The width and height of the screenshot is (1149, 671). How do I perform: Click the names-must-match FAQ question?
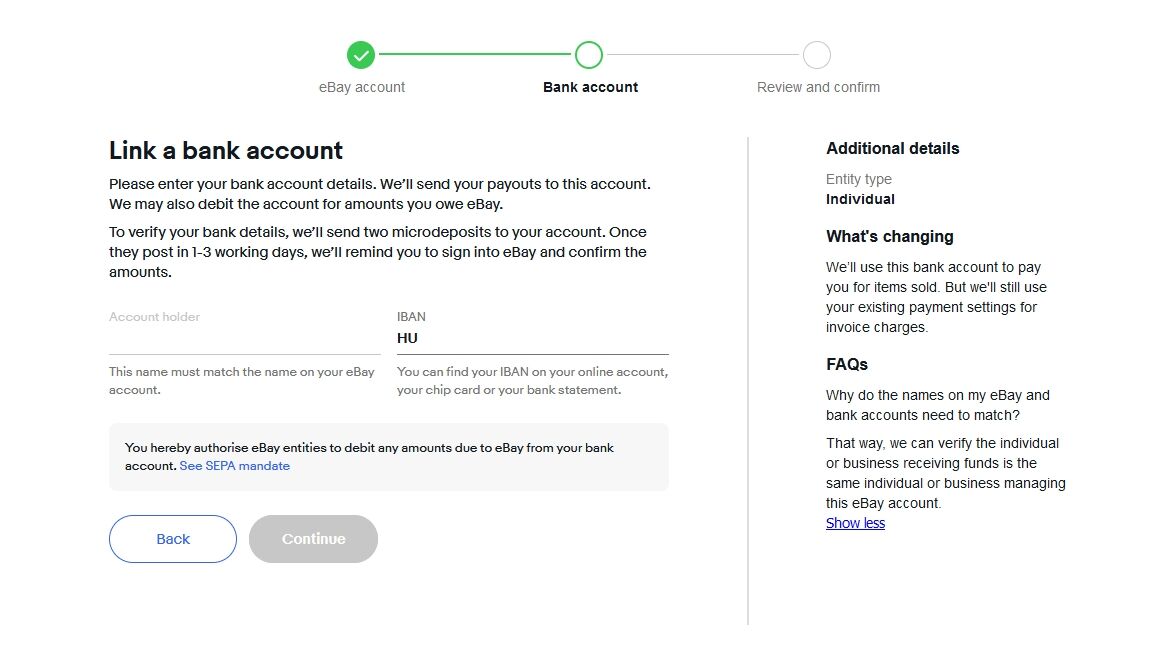(x=937, y=405)
